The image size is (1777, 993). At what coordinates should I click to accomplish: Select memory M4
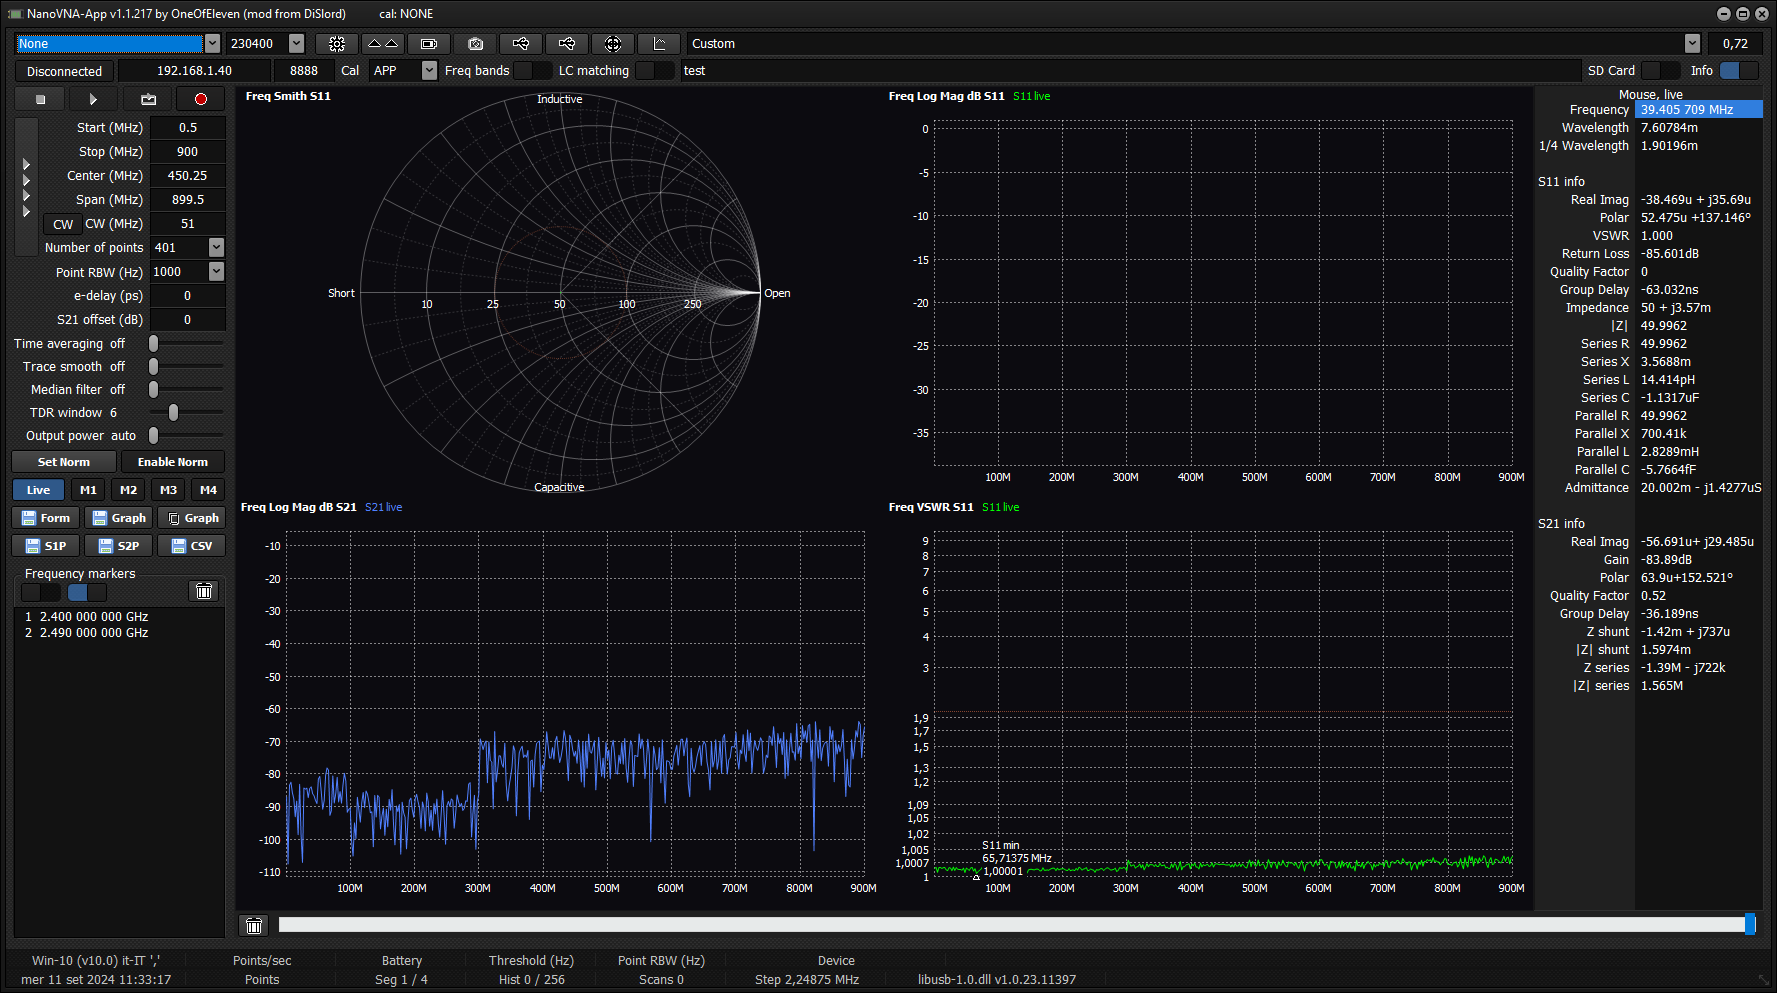pyautogui.click(x=208, y=490)
